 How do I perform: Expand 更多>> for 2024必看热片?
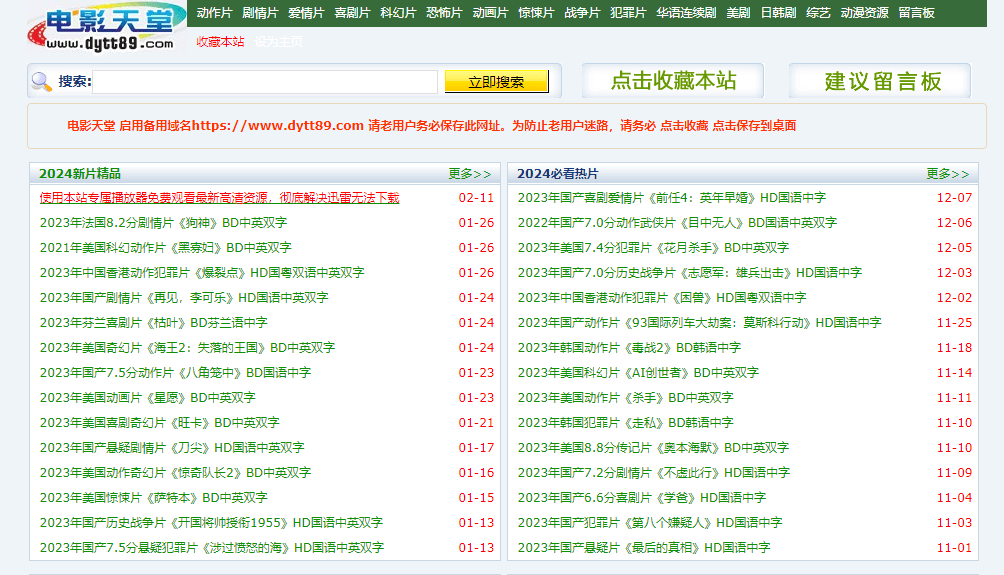point(947,173)
